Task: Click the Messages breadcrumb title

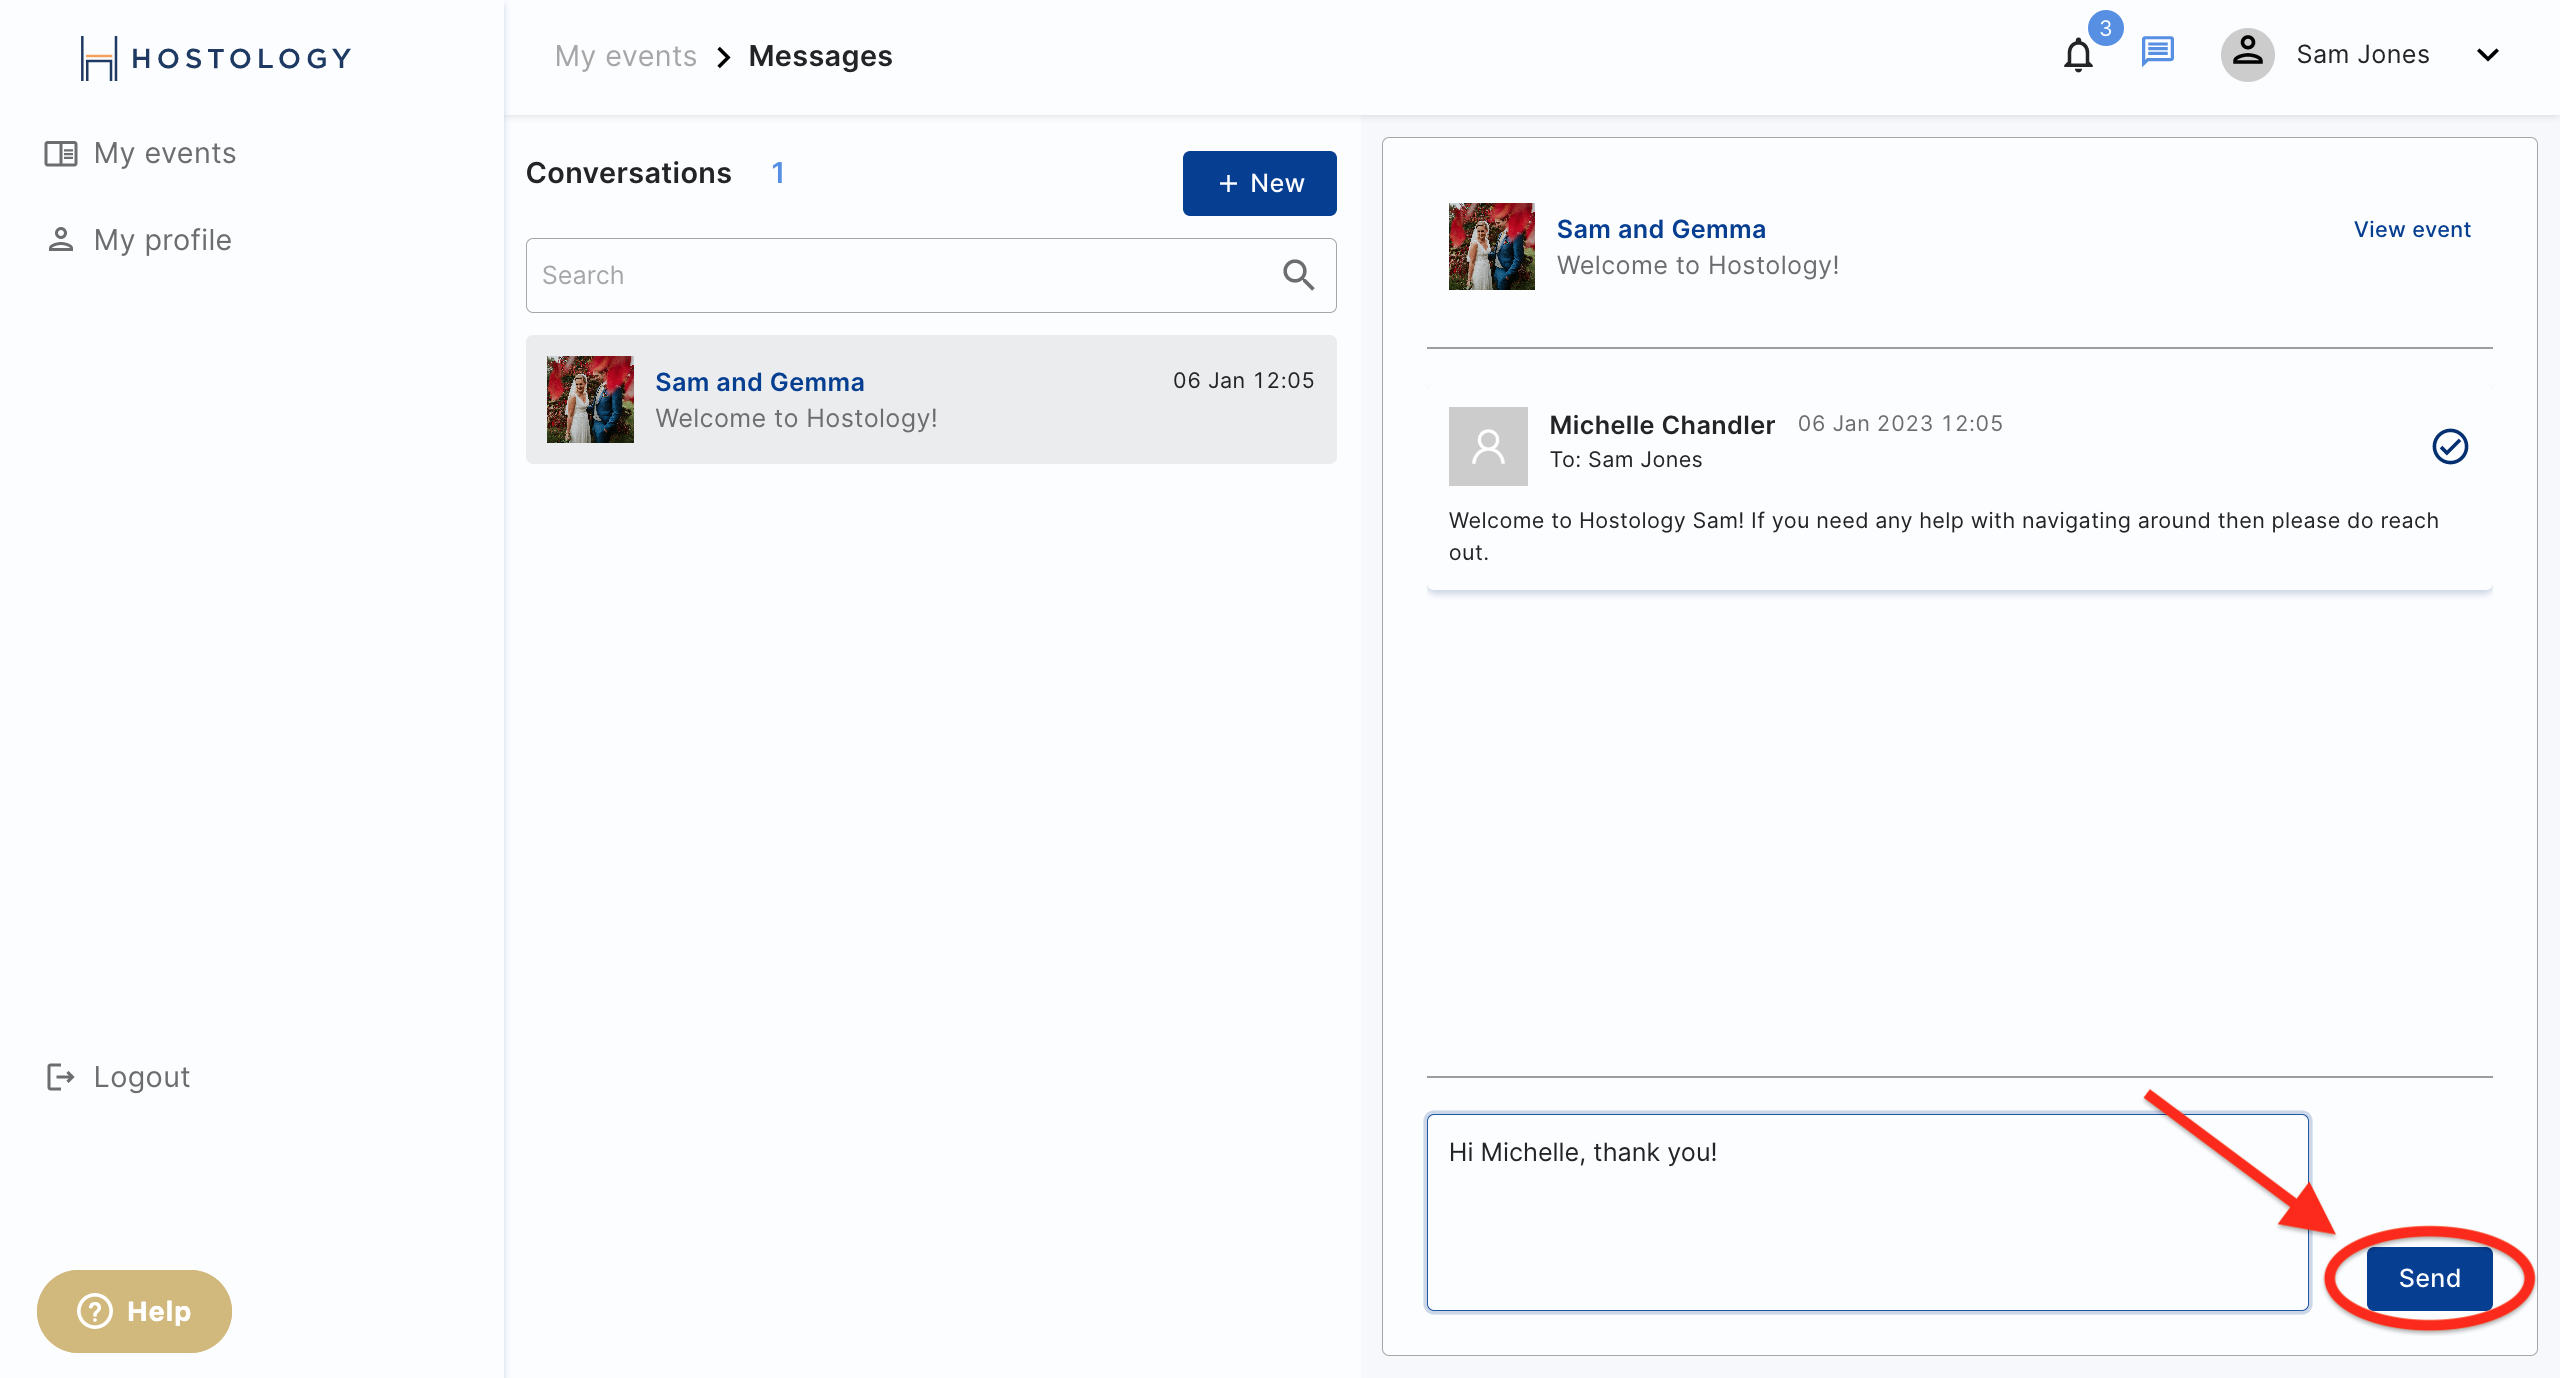Action: (820, 56)
